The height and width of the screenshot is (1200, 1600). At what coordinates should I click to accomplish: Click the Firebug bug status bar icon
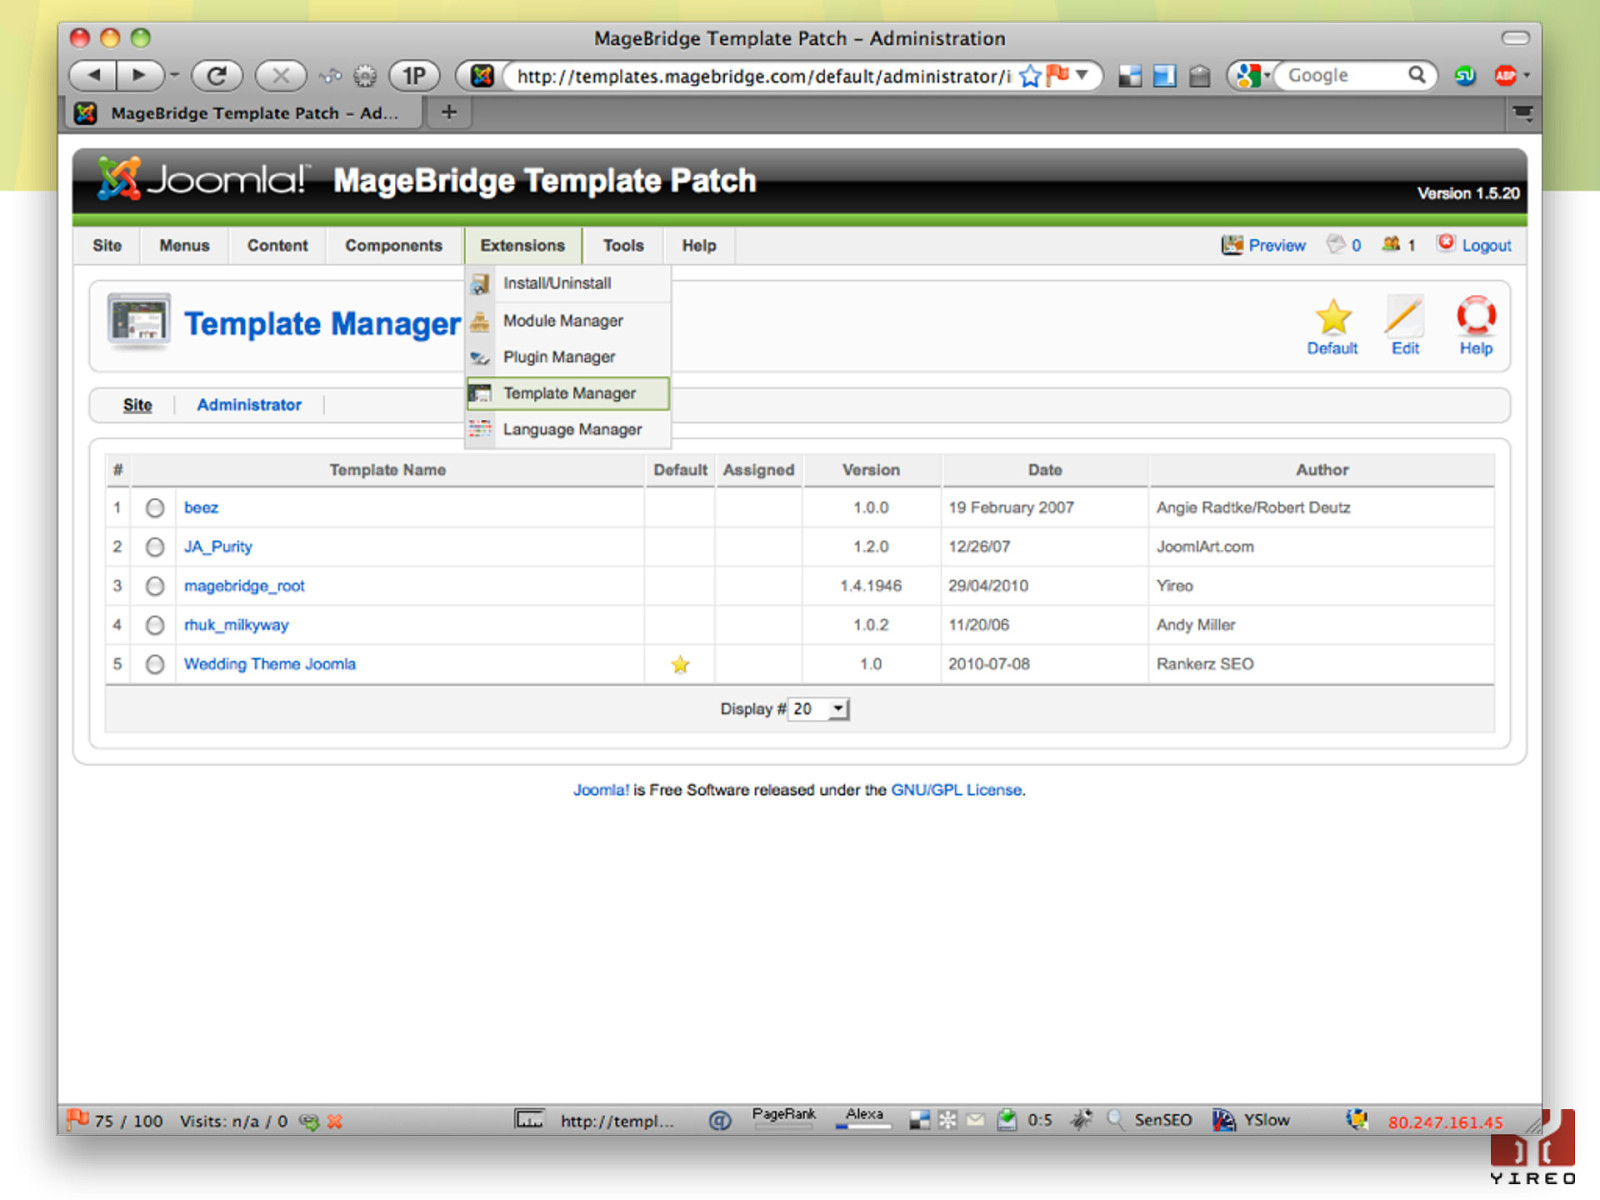point(1081,1120)
